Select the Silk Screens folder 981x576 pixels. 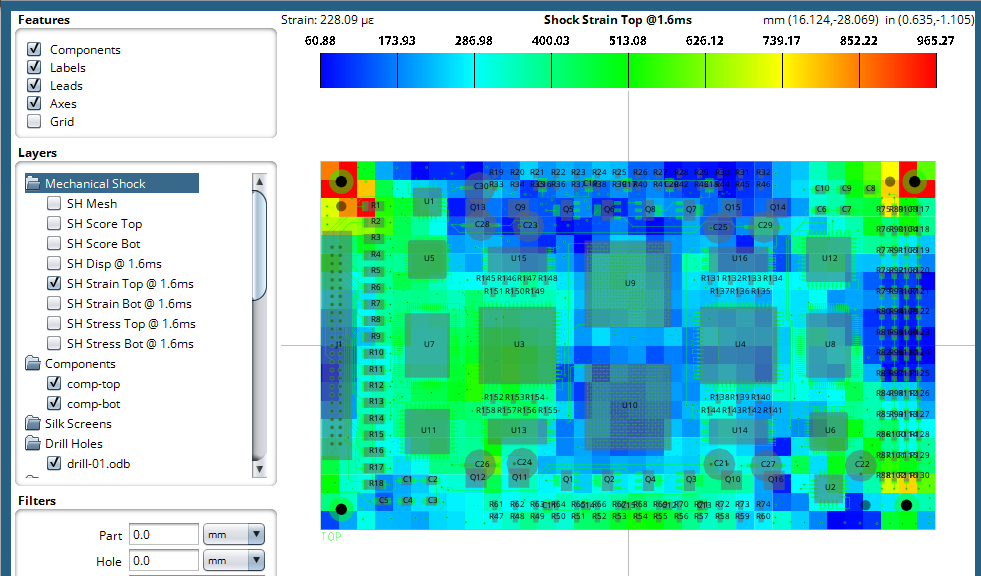click(78, 423)
